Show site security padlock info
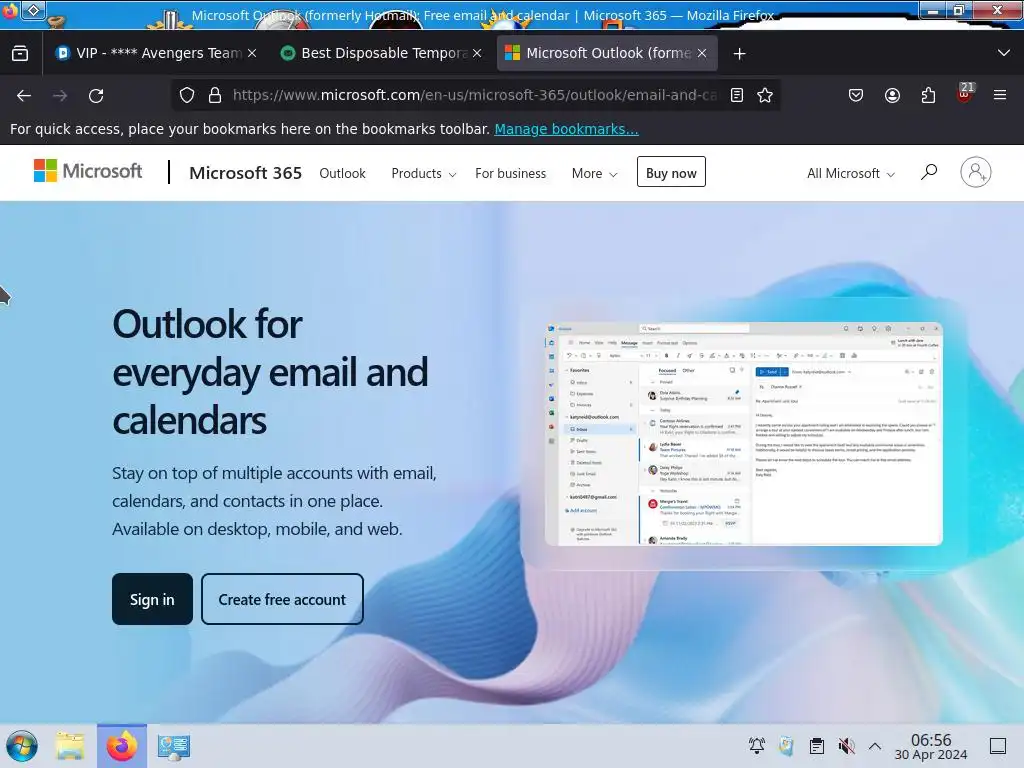 215,95
